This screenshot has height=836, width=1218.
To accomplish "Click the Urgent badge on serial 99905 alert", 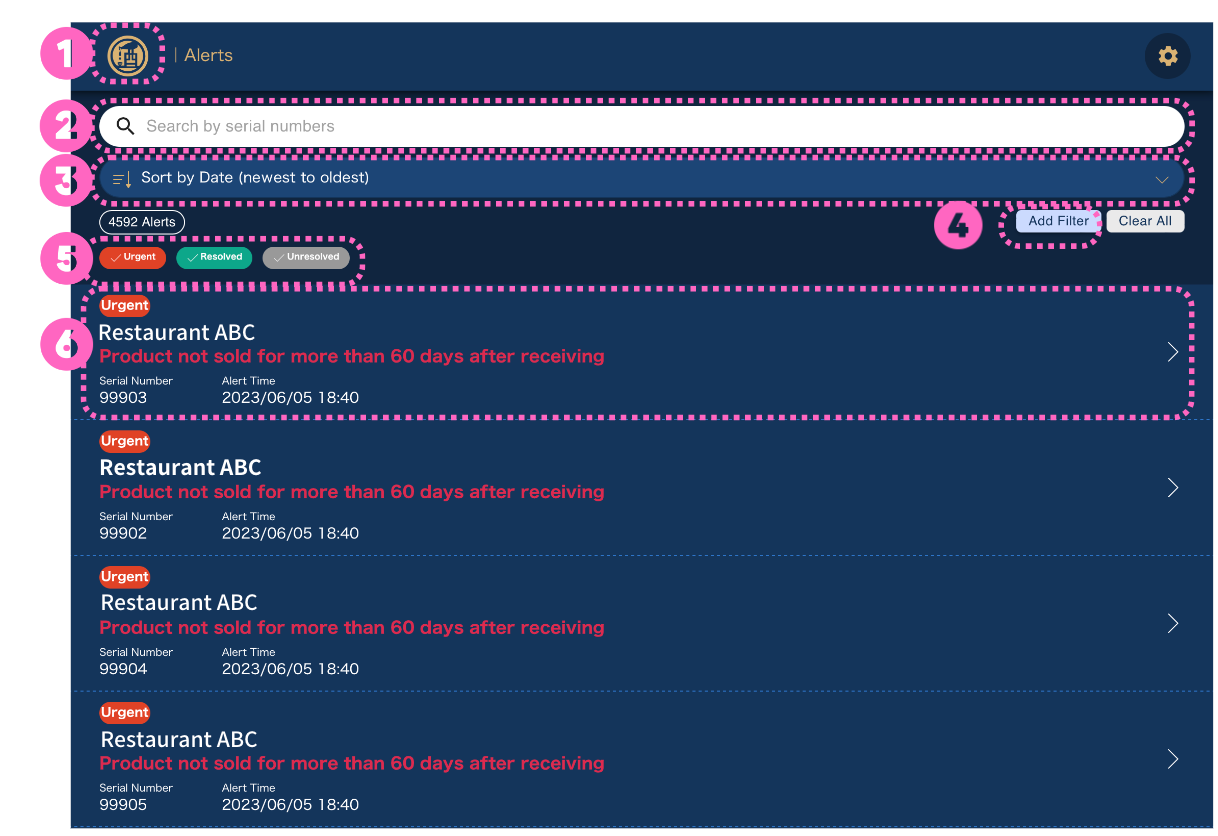I will [125, 713].
